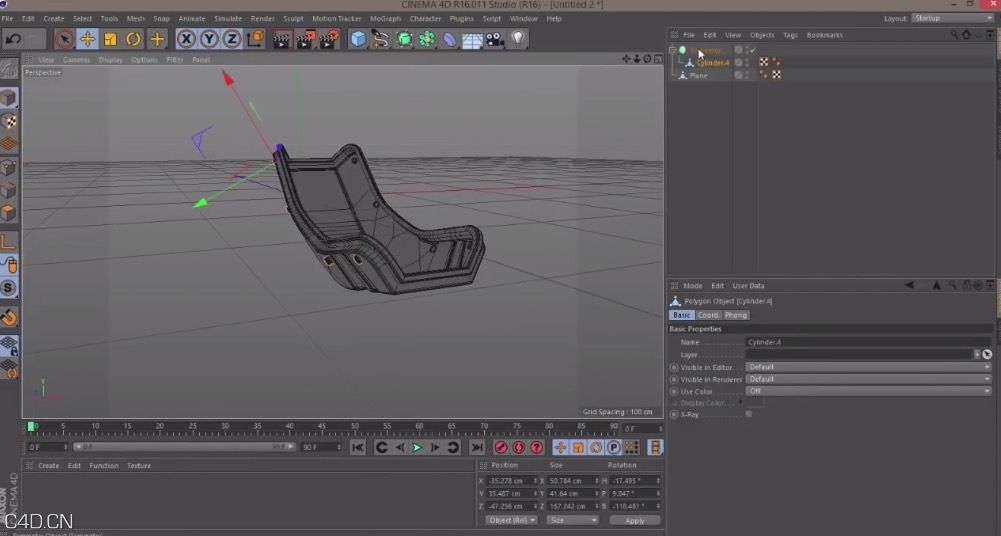Select Cylinder.4 in Object Manager
This screenshot has height=536, width=1001.
click(712, 63)
